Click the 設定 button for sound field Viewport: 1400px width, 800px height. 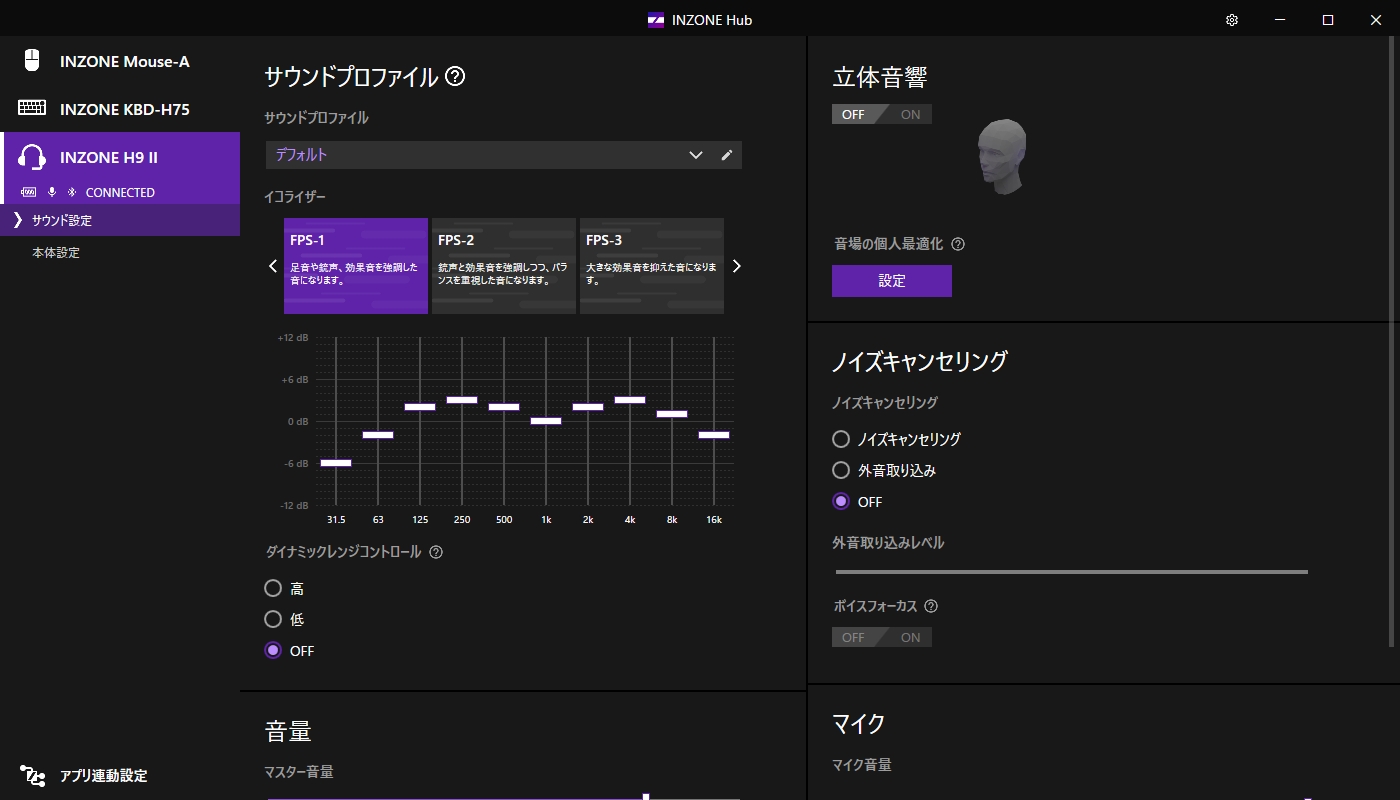coord(892,281)
